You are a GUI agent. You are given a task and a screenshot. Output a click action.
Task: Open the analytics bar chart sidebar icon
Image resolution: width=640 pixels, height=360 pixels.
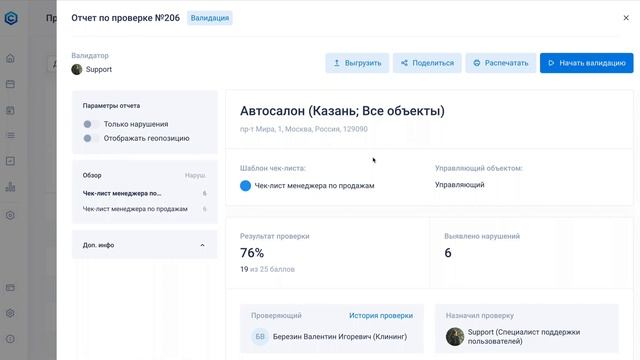pos(11,187)
